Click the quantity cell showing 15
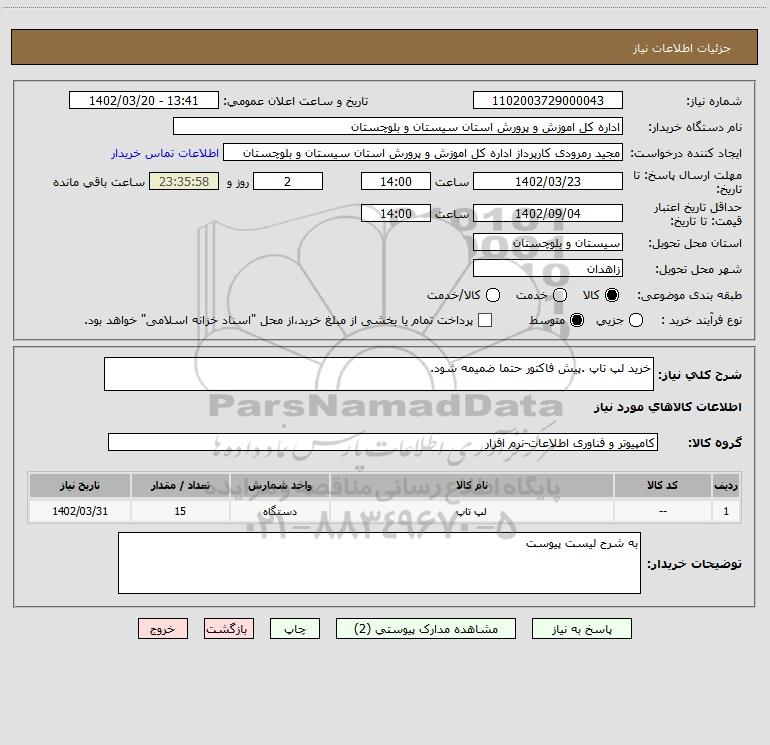The height and width of the screenshot is (745, 770). [180, 511]
